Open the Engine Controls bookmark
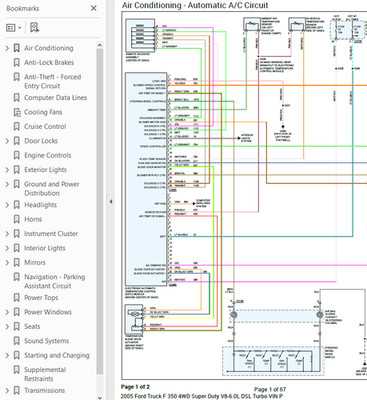 point(48,155)
